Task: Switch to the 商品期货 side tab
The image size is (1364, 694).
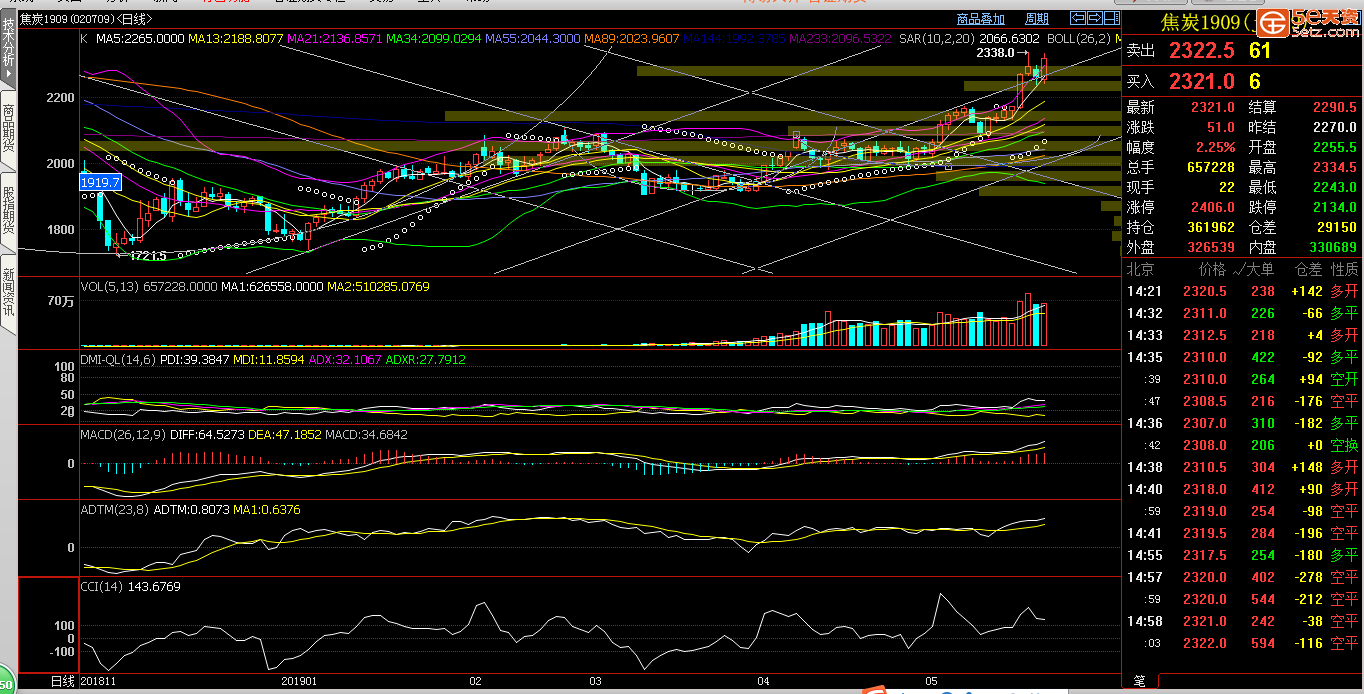Action: 8,132
